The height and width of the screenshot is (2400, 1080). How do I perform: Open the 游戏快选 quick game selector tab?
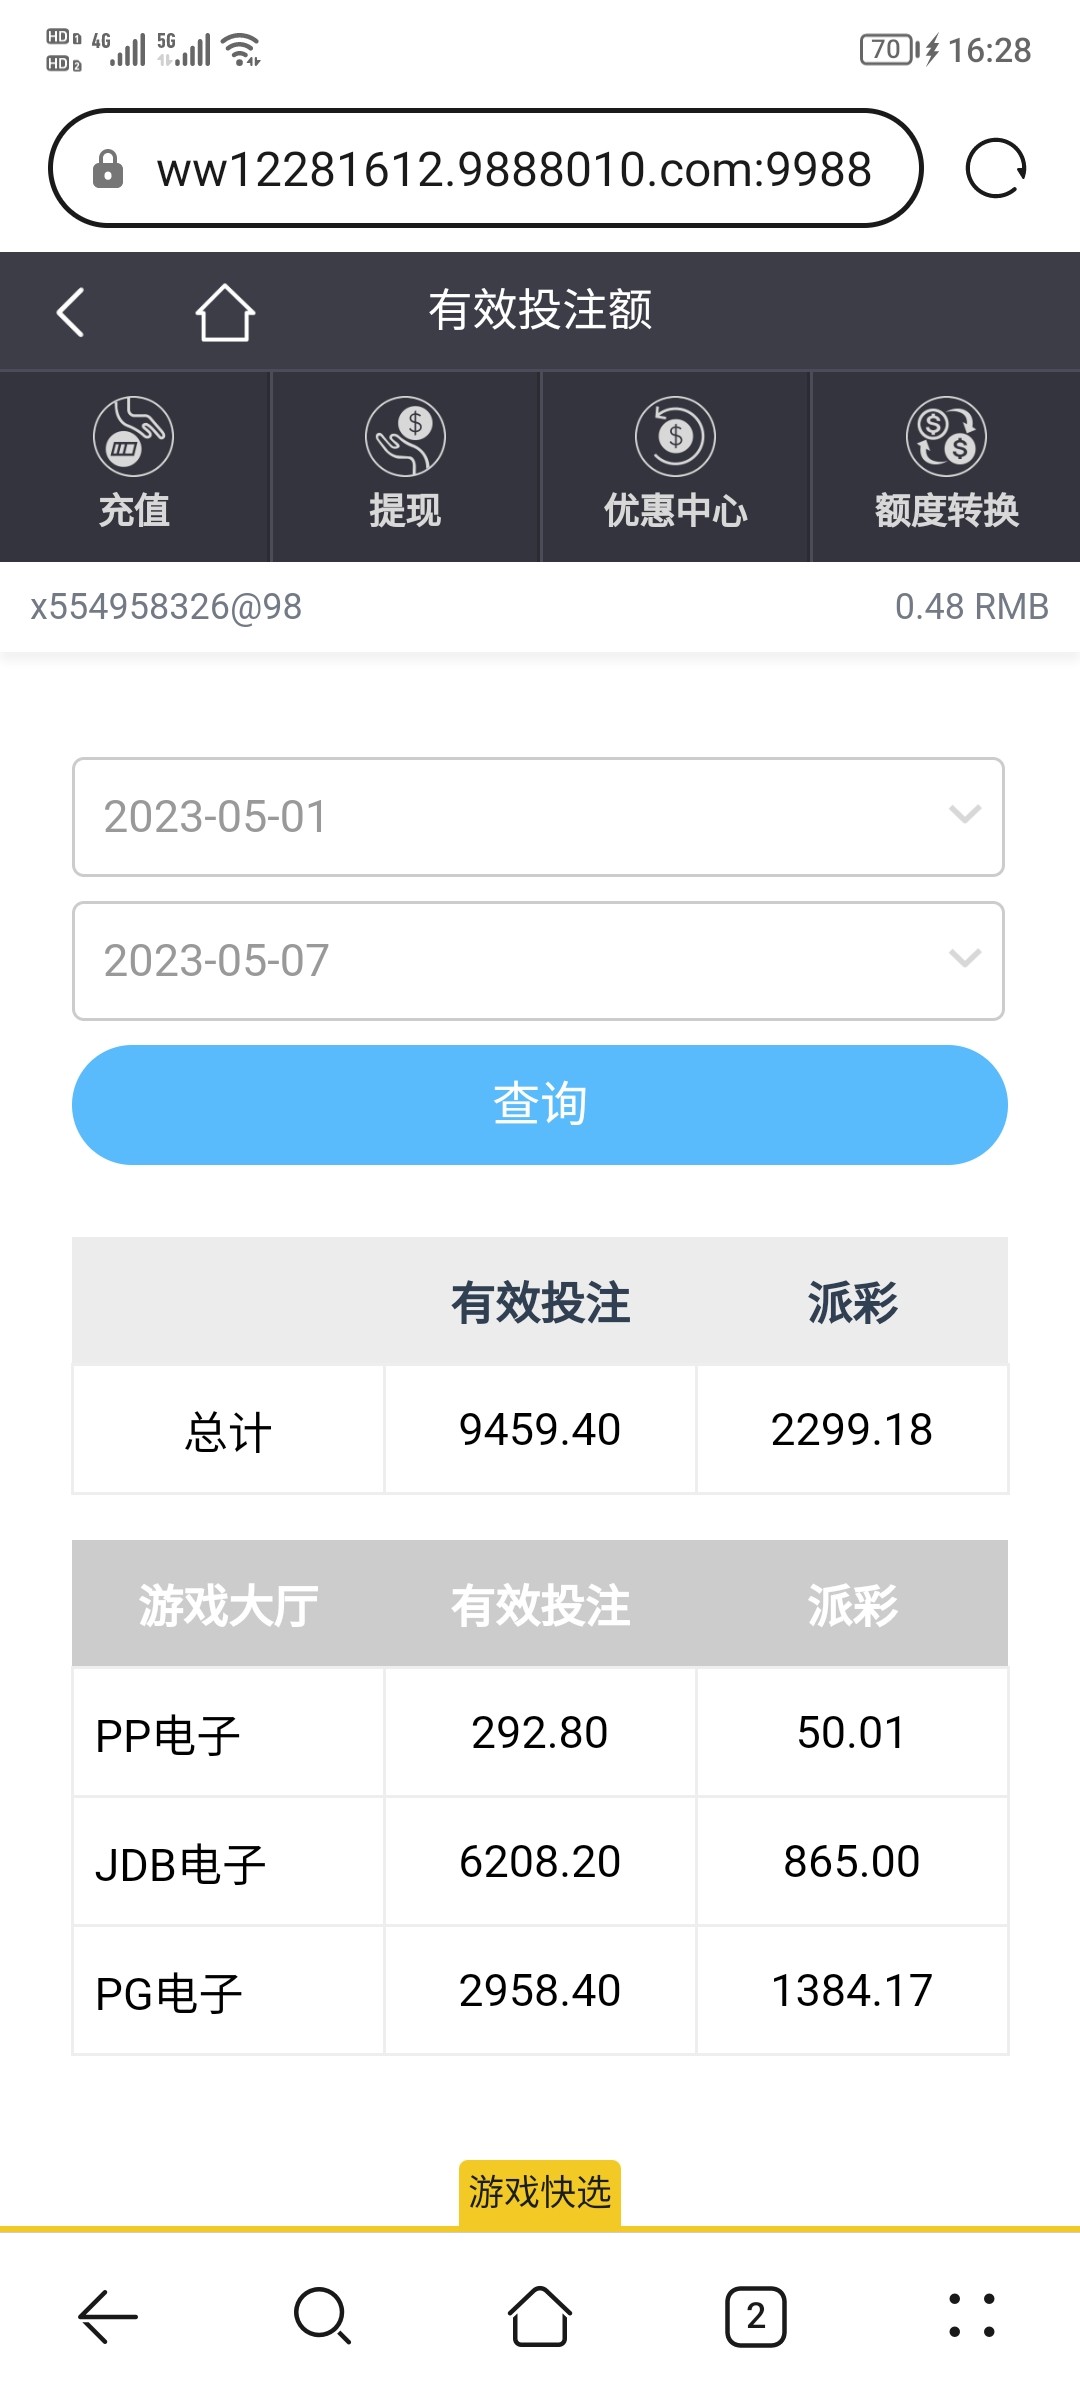click(540, 2192)
